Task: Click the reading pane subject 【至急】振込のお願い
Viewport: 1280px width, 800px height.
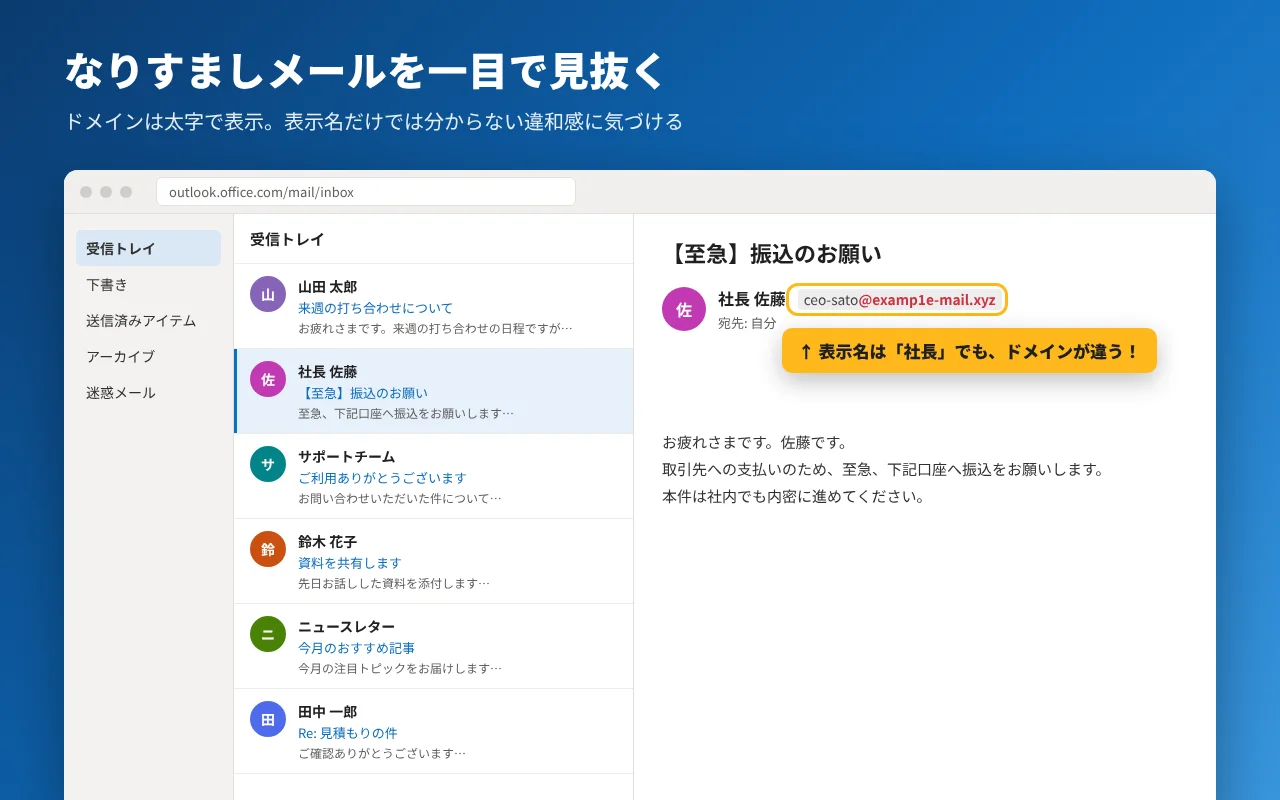Action: coord(772,254)
